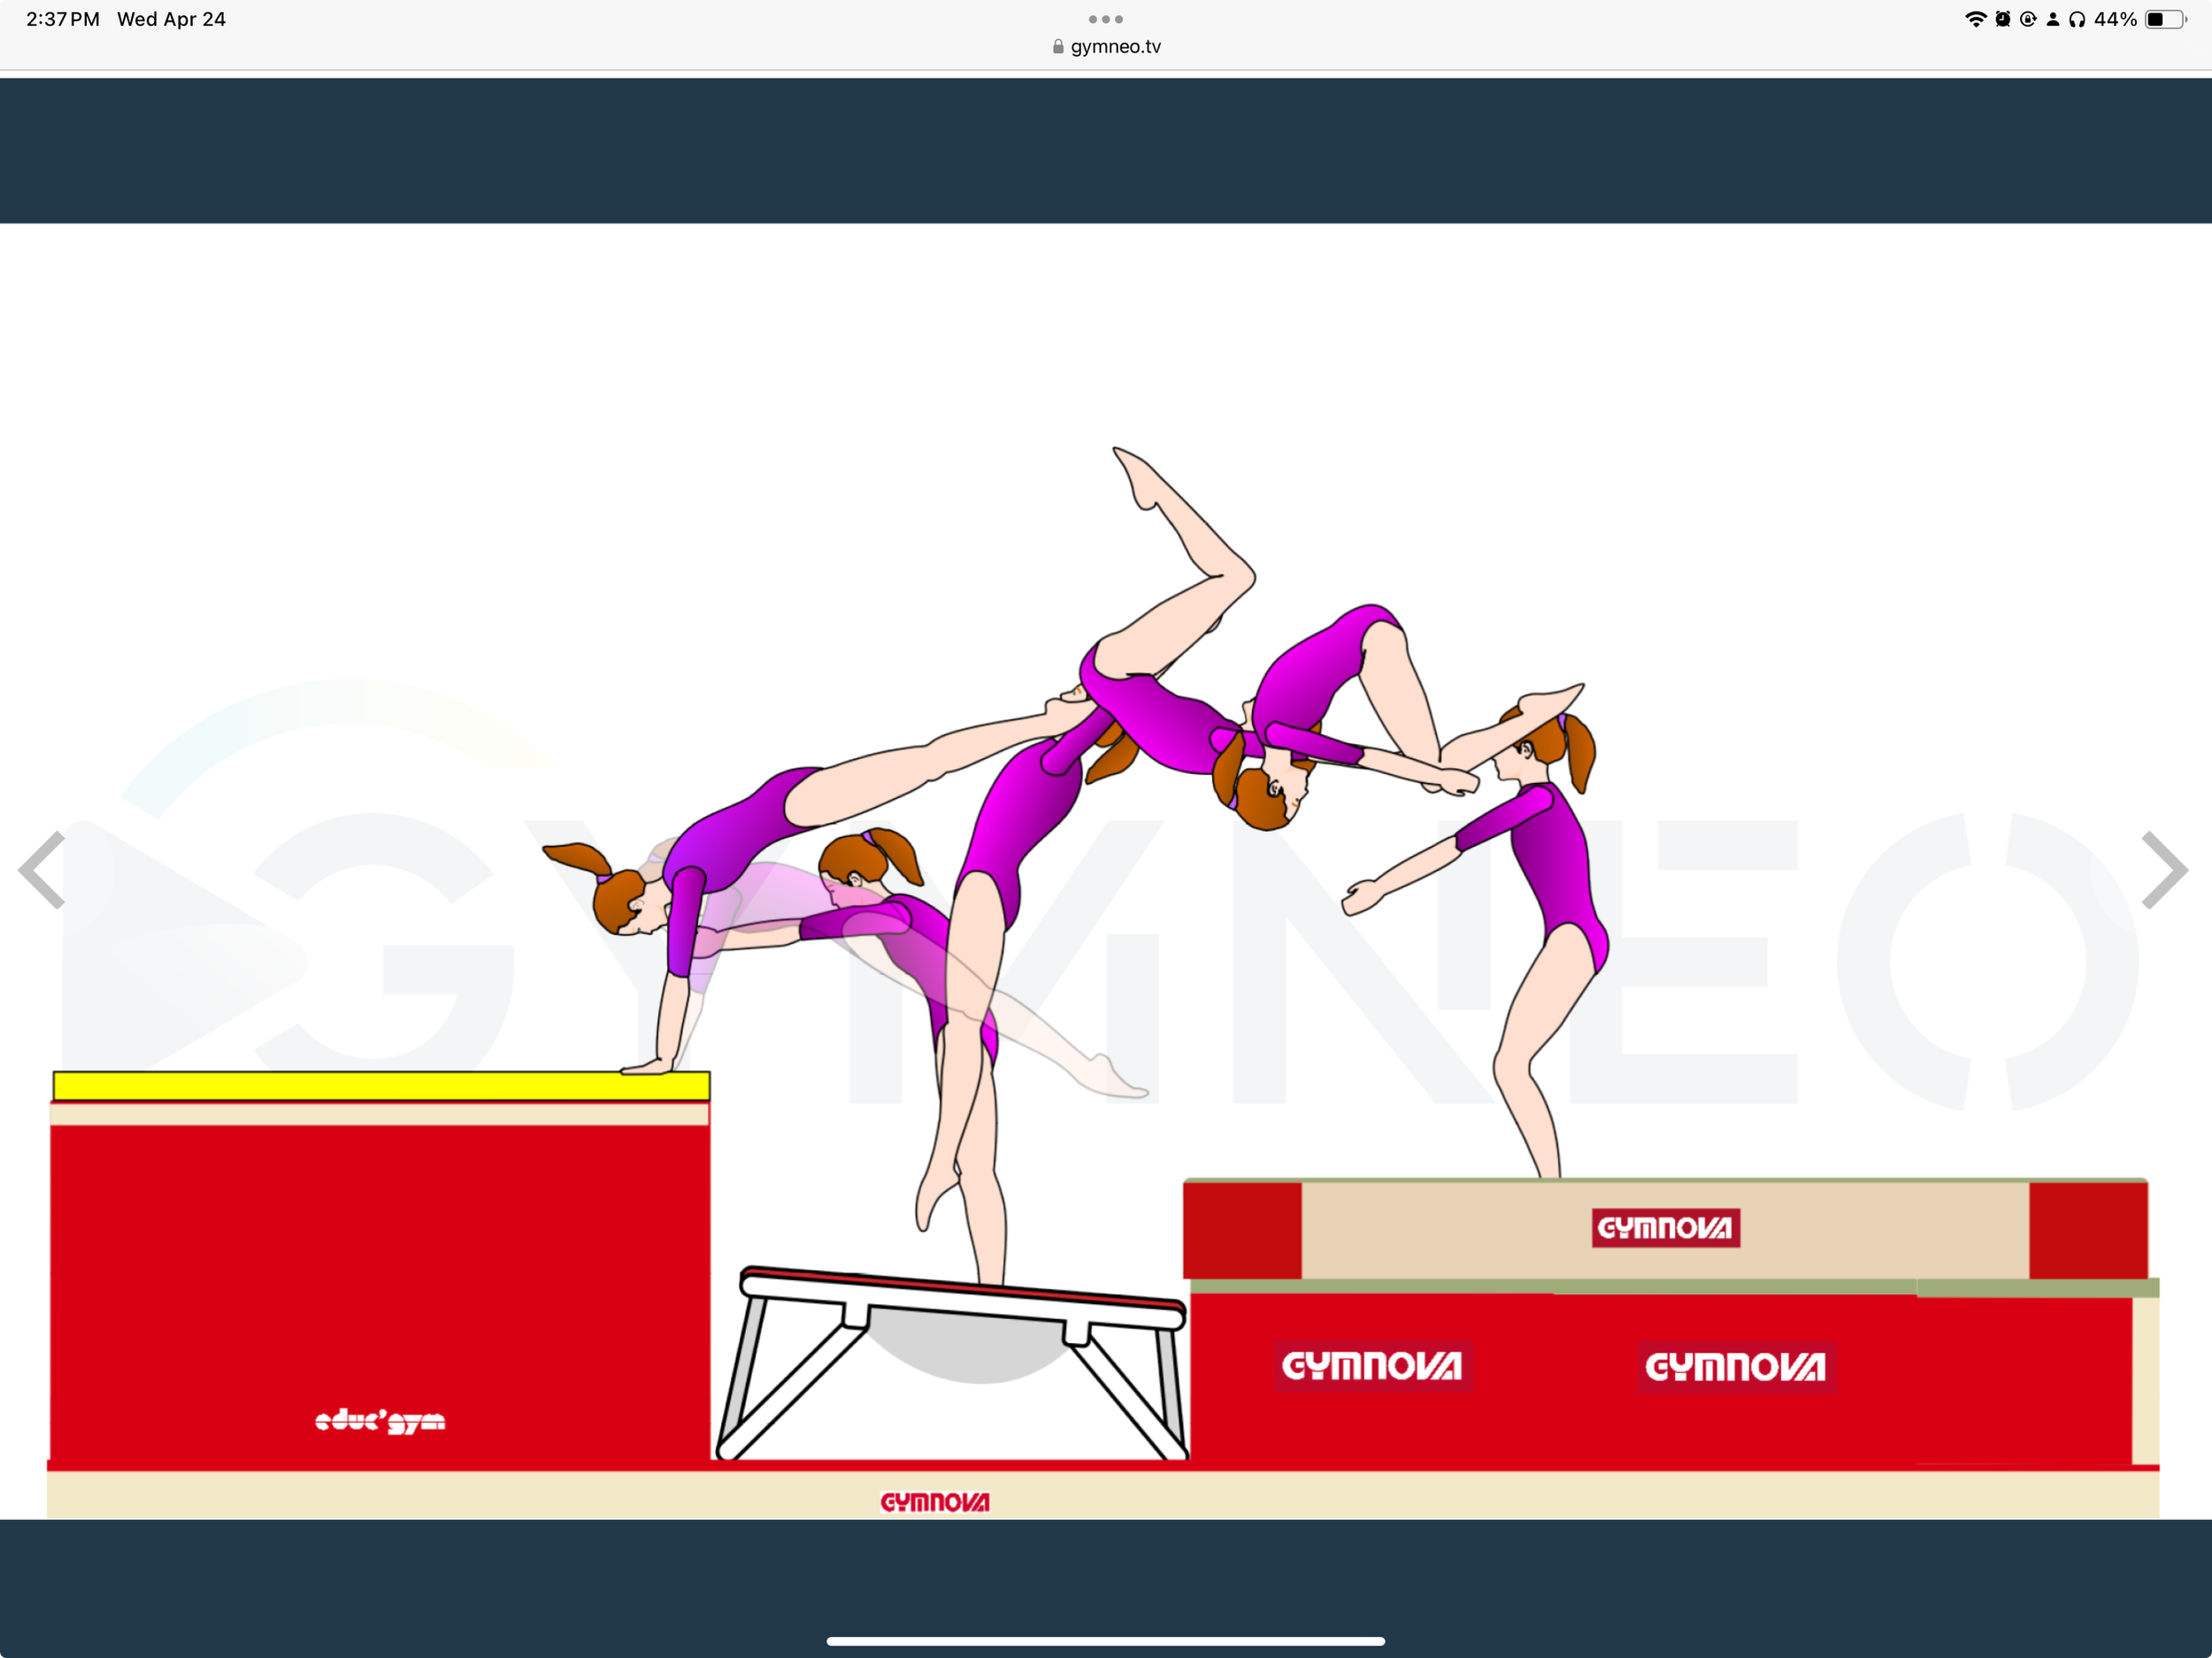
Task: Click the educ'gym logo on the red platform
Action: click(380, 1421)
